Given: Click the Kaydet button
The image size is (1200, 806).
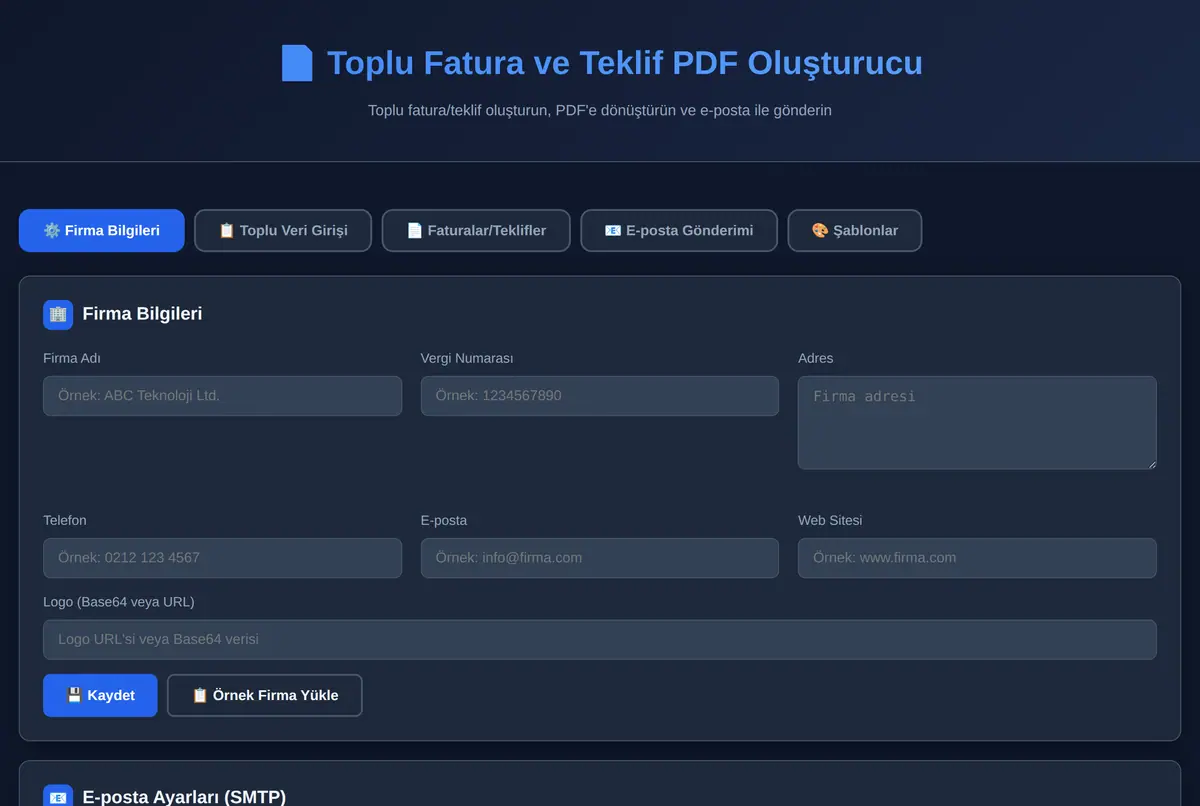Looking at the screenshot, I should tap(100, 695).
